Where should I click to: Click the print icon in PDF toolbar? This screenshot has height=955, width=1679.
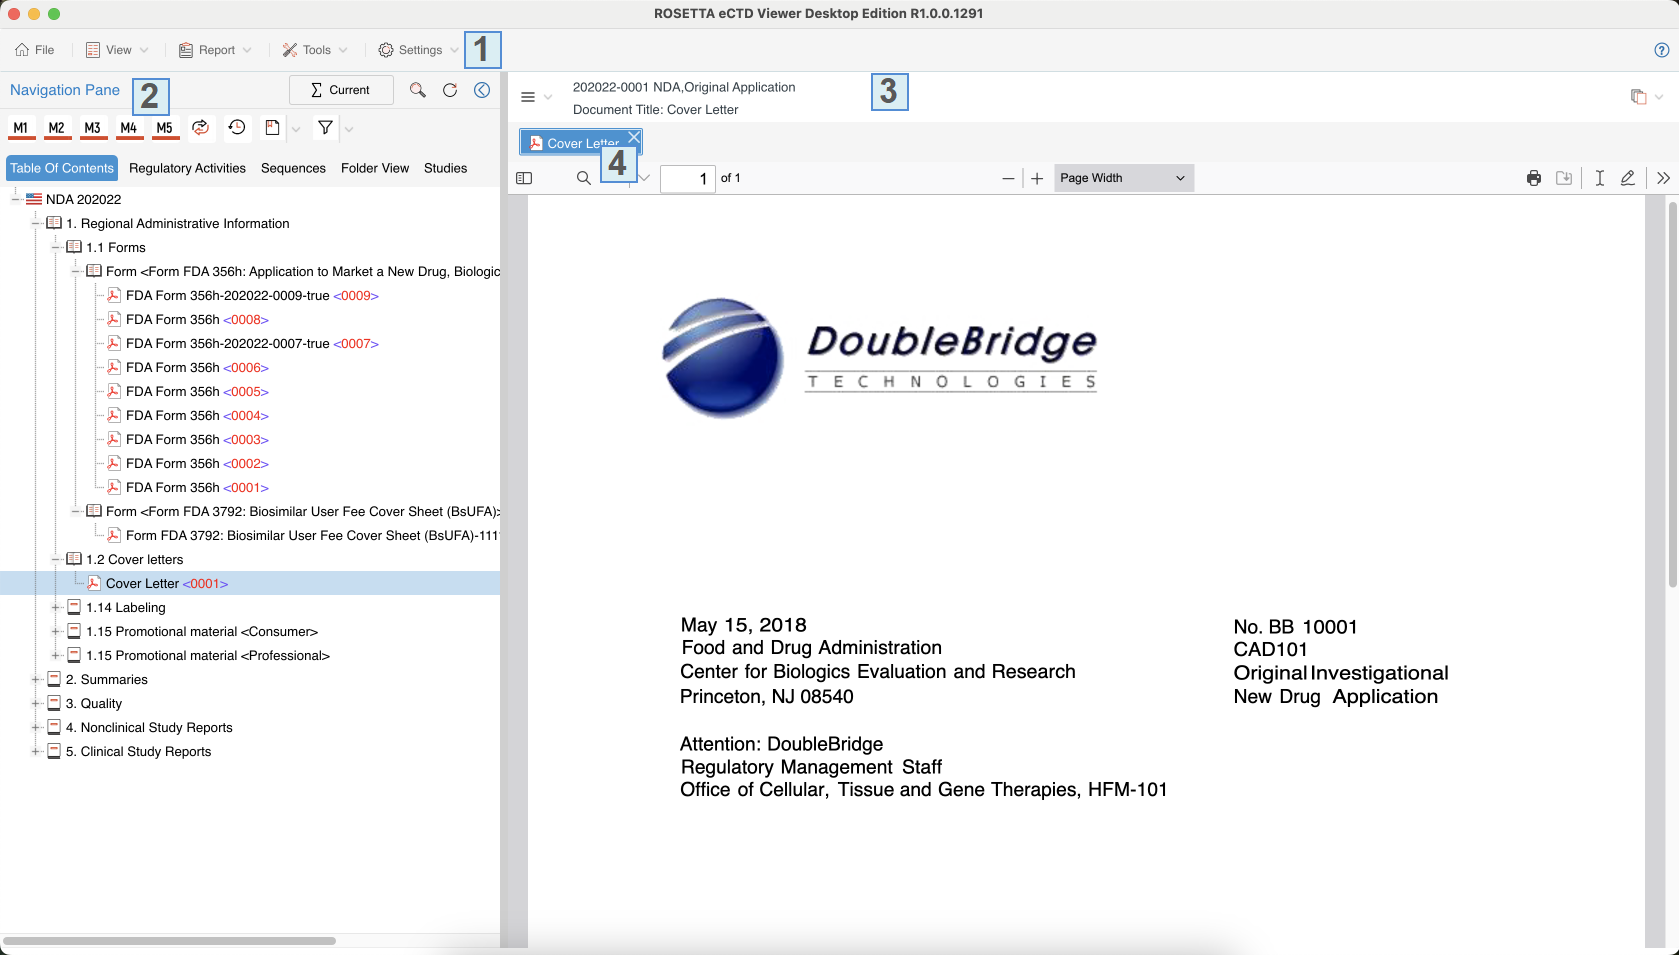[x=1534, y=178]
